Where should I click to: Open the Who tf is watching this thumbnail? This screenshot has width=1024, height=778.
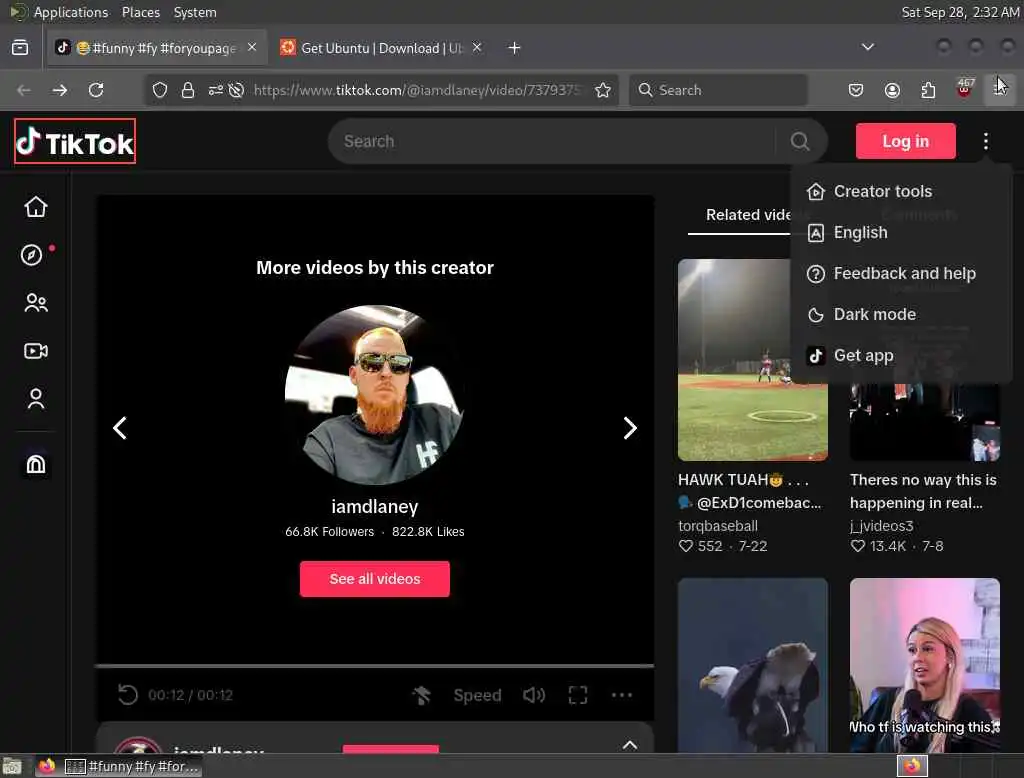point(925,665)
